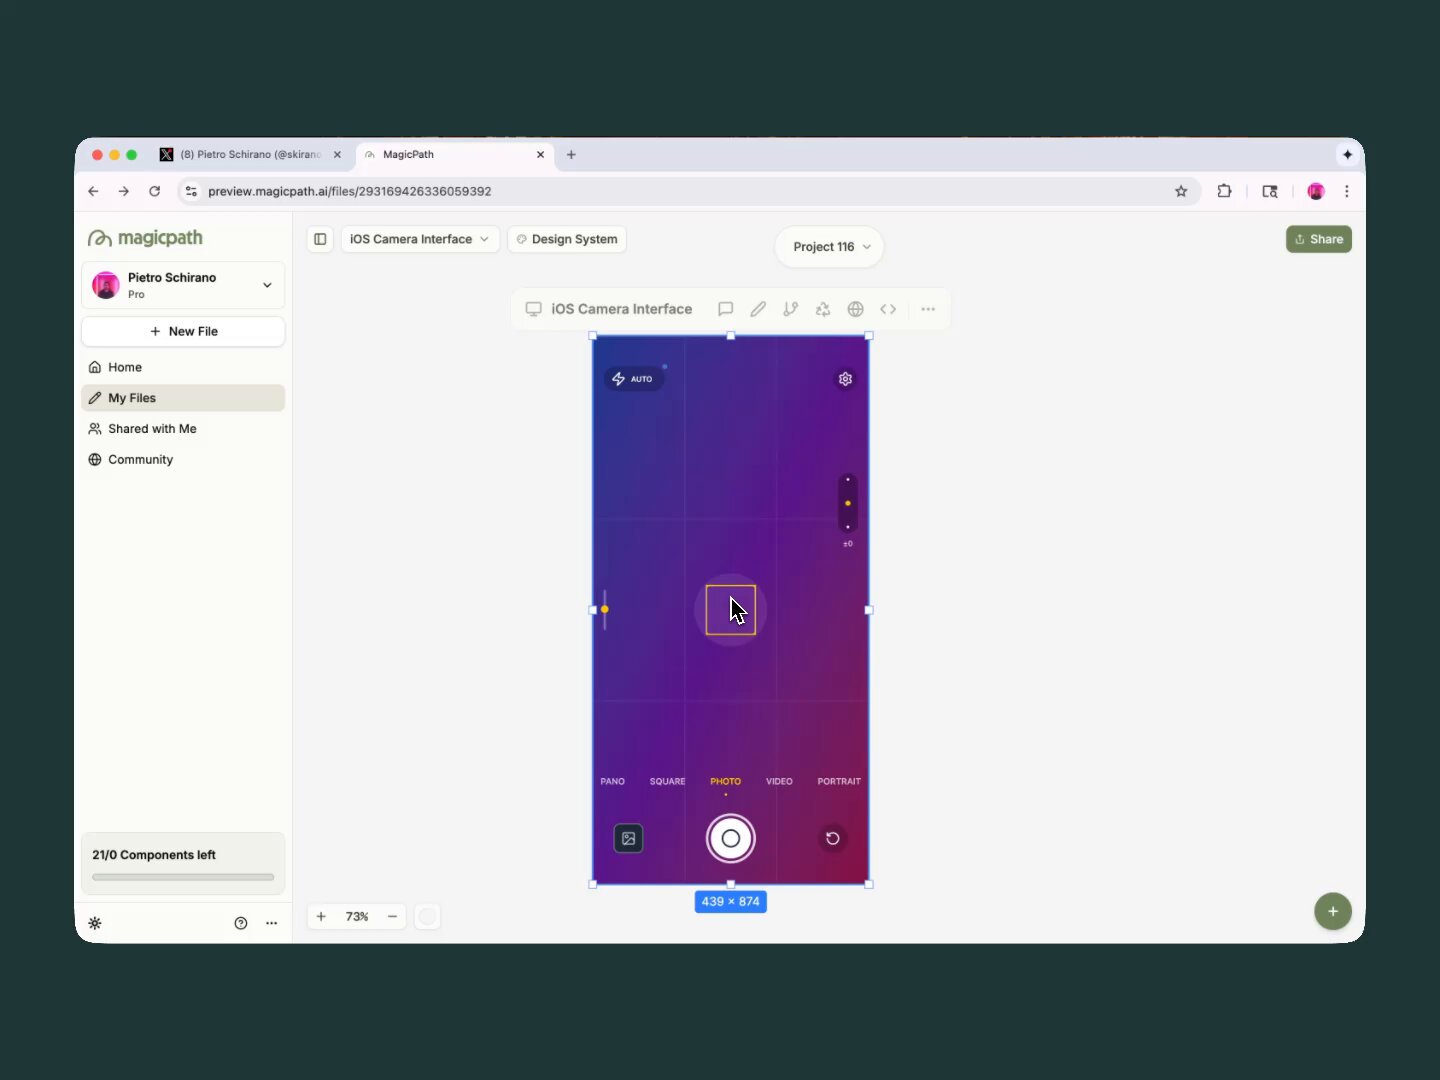1440x1080 pixels.
Task: Open the code view angle-brackets icon
Action: pos(888,309)
